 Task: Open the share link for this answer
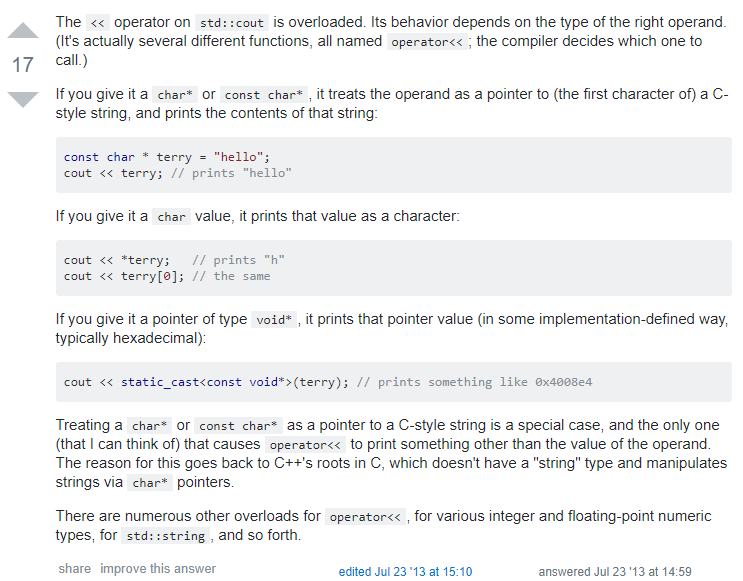coord(74,569)
